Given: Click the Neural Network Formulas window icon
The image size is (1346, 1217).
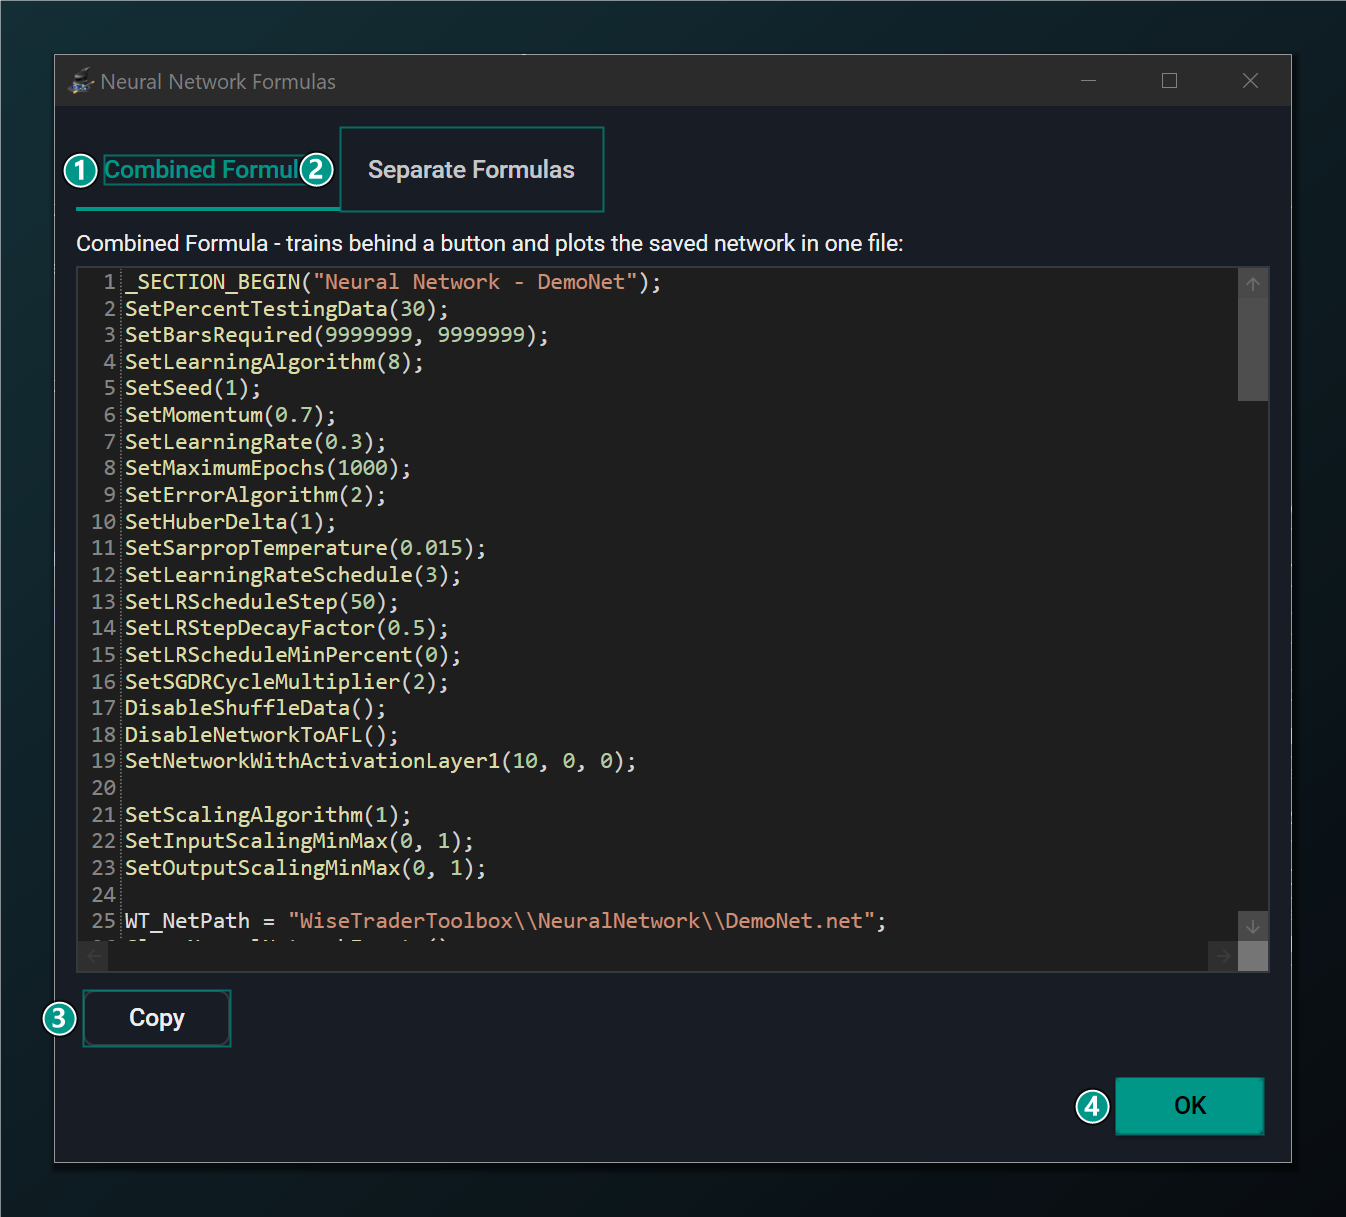Looking at the screenshot, I should 81,81.
